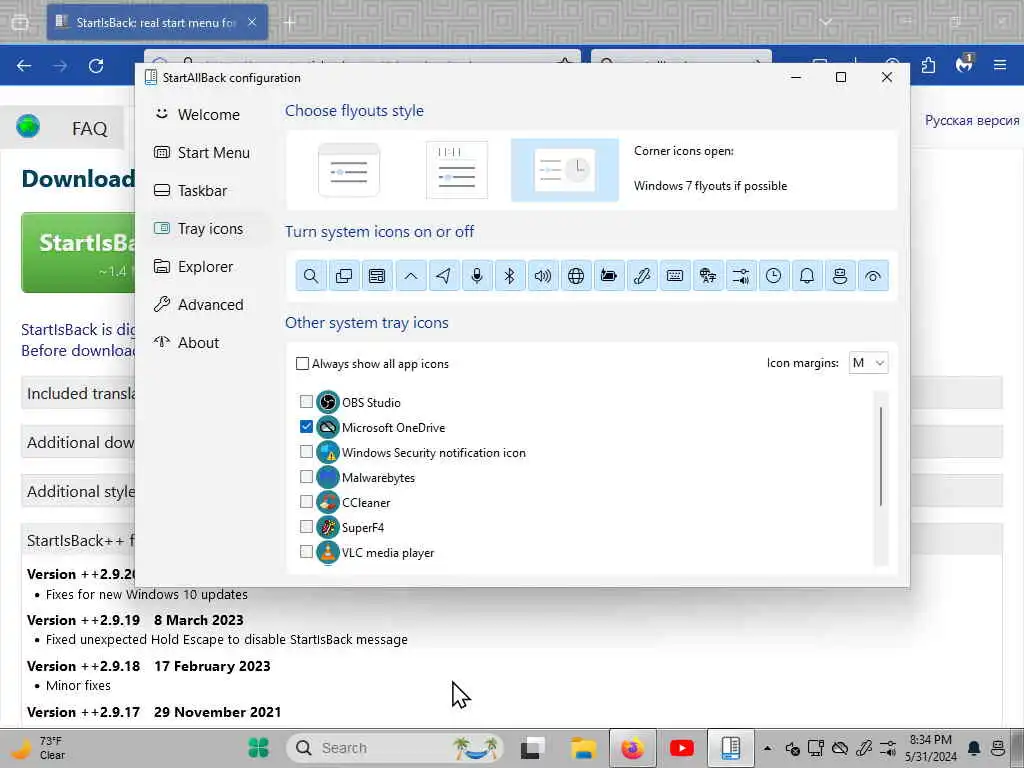The width and height of the screenshot is (1024, 768).
Task: Toggle the Volume speaker system icon
Action: [543, 276]
